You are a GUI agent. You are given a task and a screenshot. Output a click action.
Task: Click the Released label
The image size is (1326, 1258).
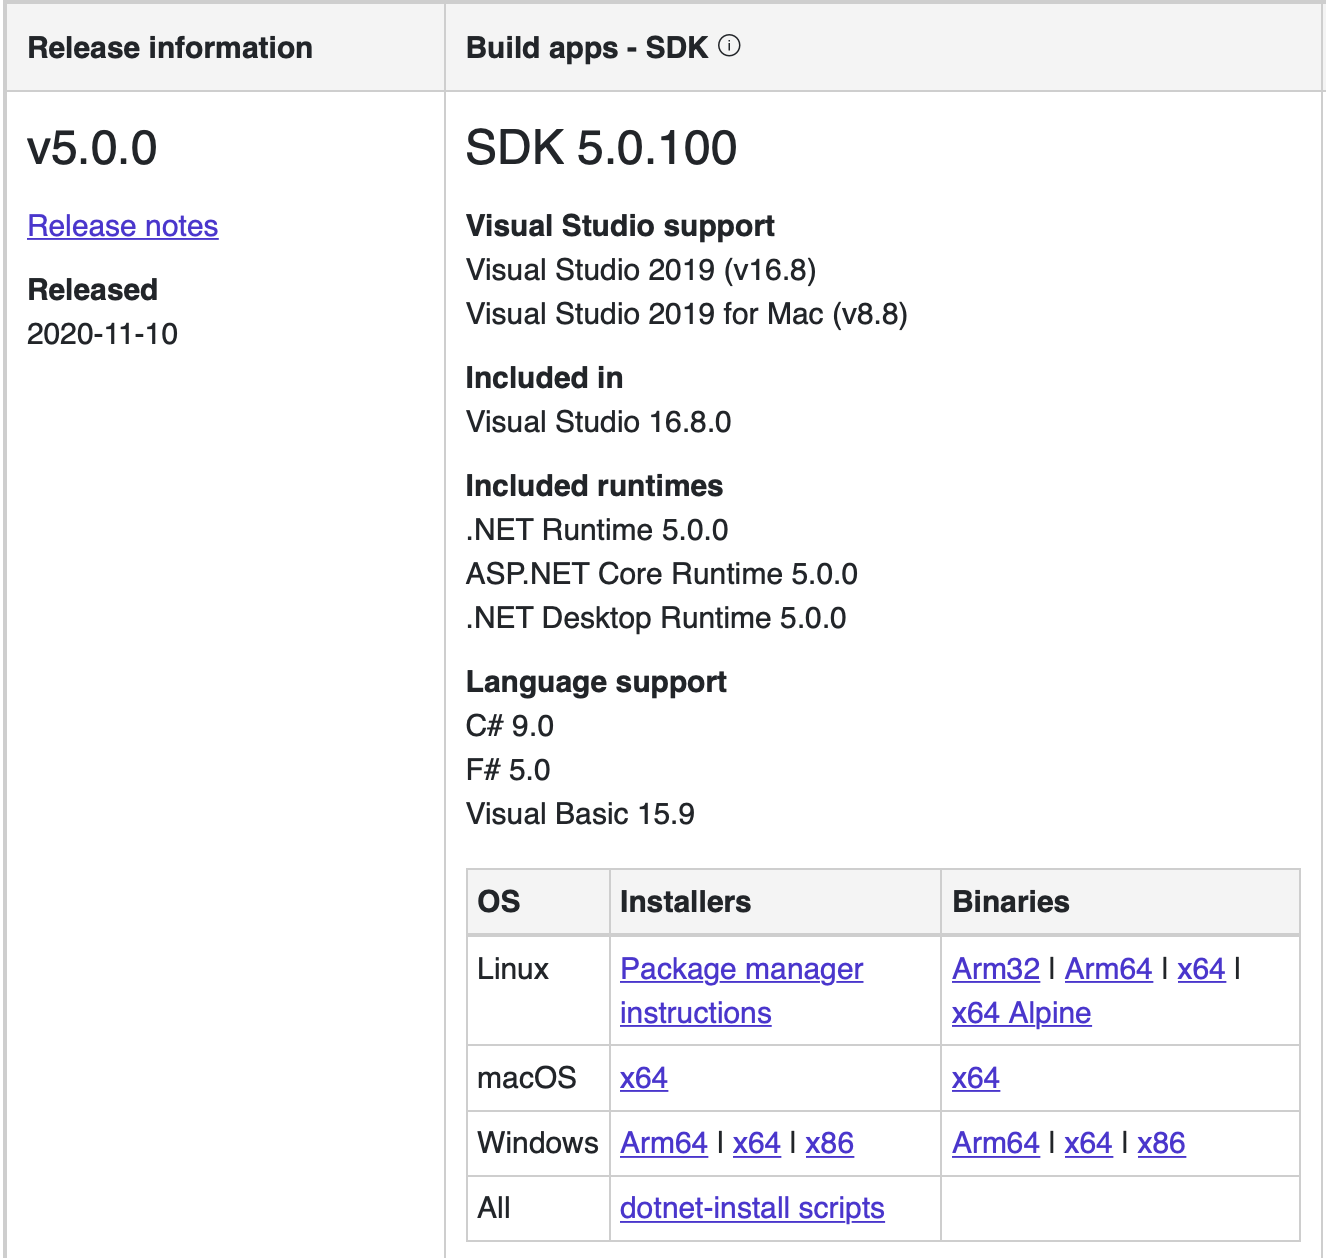tap(93, 290)
